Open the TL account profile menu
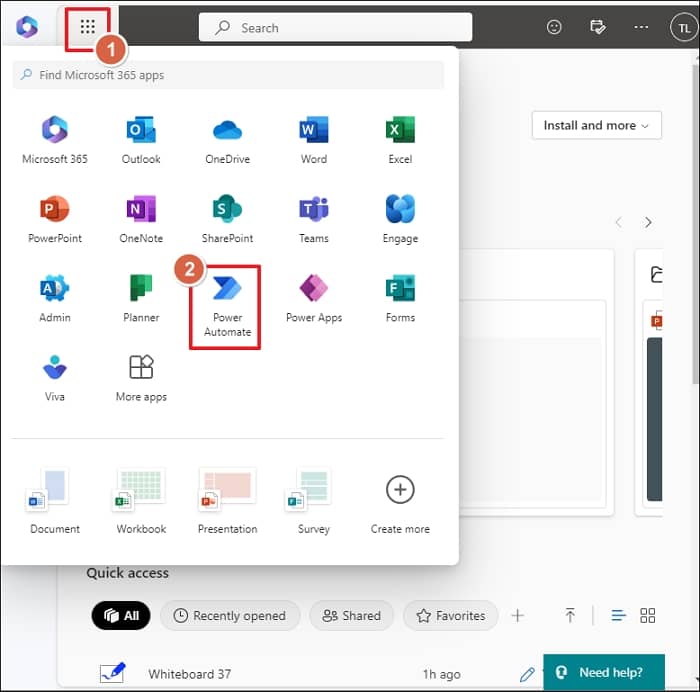Screen dimensions: 700x692 coord(683,28)
